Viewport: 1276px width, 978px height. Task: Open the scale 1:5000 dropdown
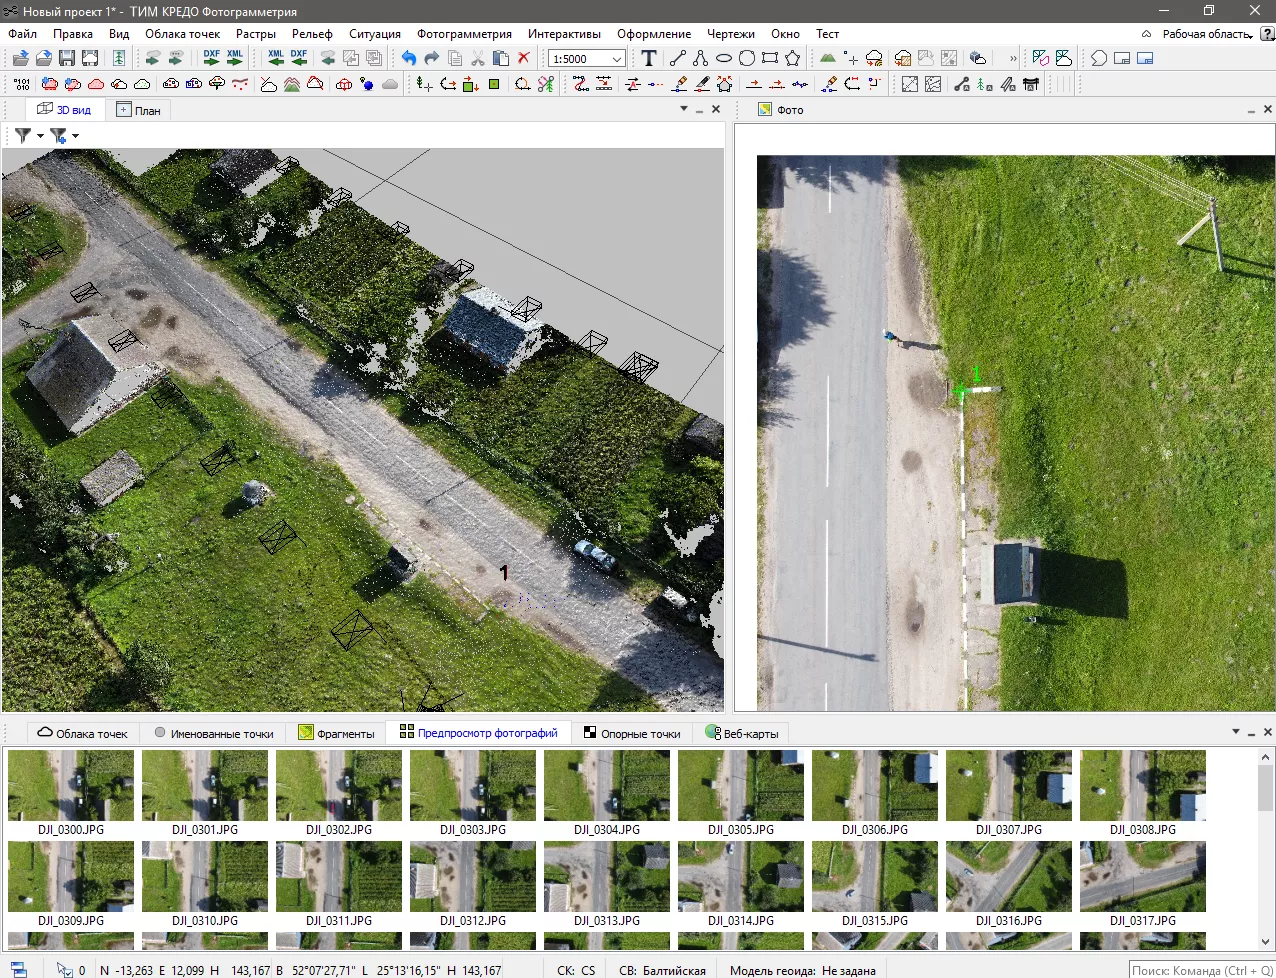click(x=616, y=59)
